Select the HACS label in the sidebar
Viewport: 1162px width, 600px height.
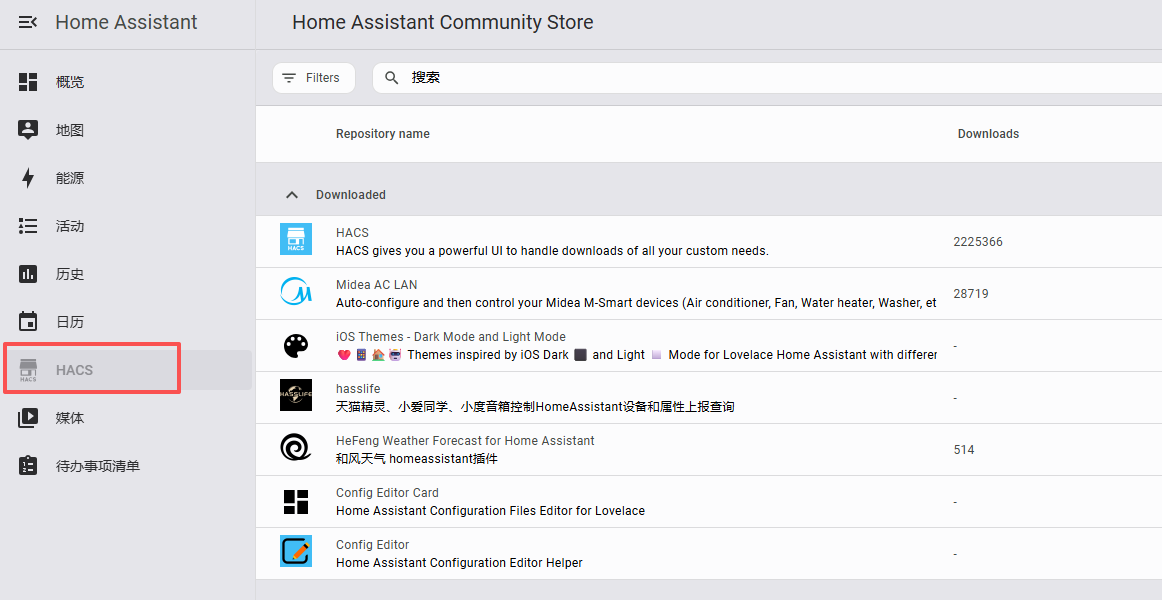(x=74, y=370)
